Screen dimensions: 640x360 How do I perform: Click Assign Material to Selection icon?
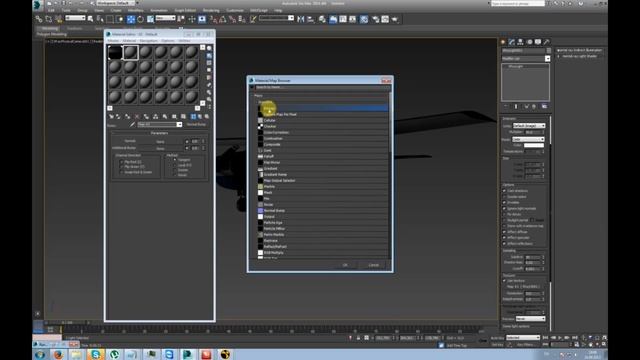(128, 117)
